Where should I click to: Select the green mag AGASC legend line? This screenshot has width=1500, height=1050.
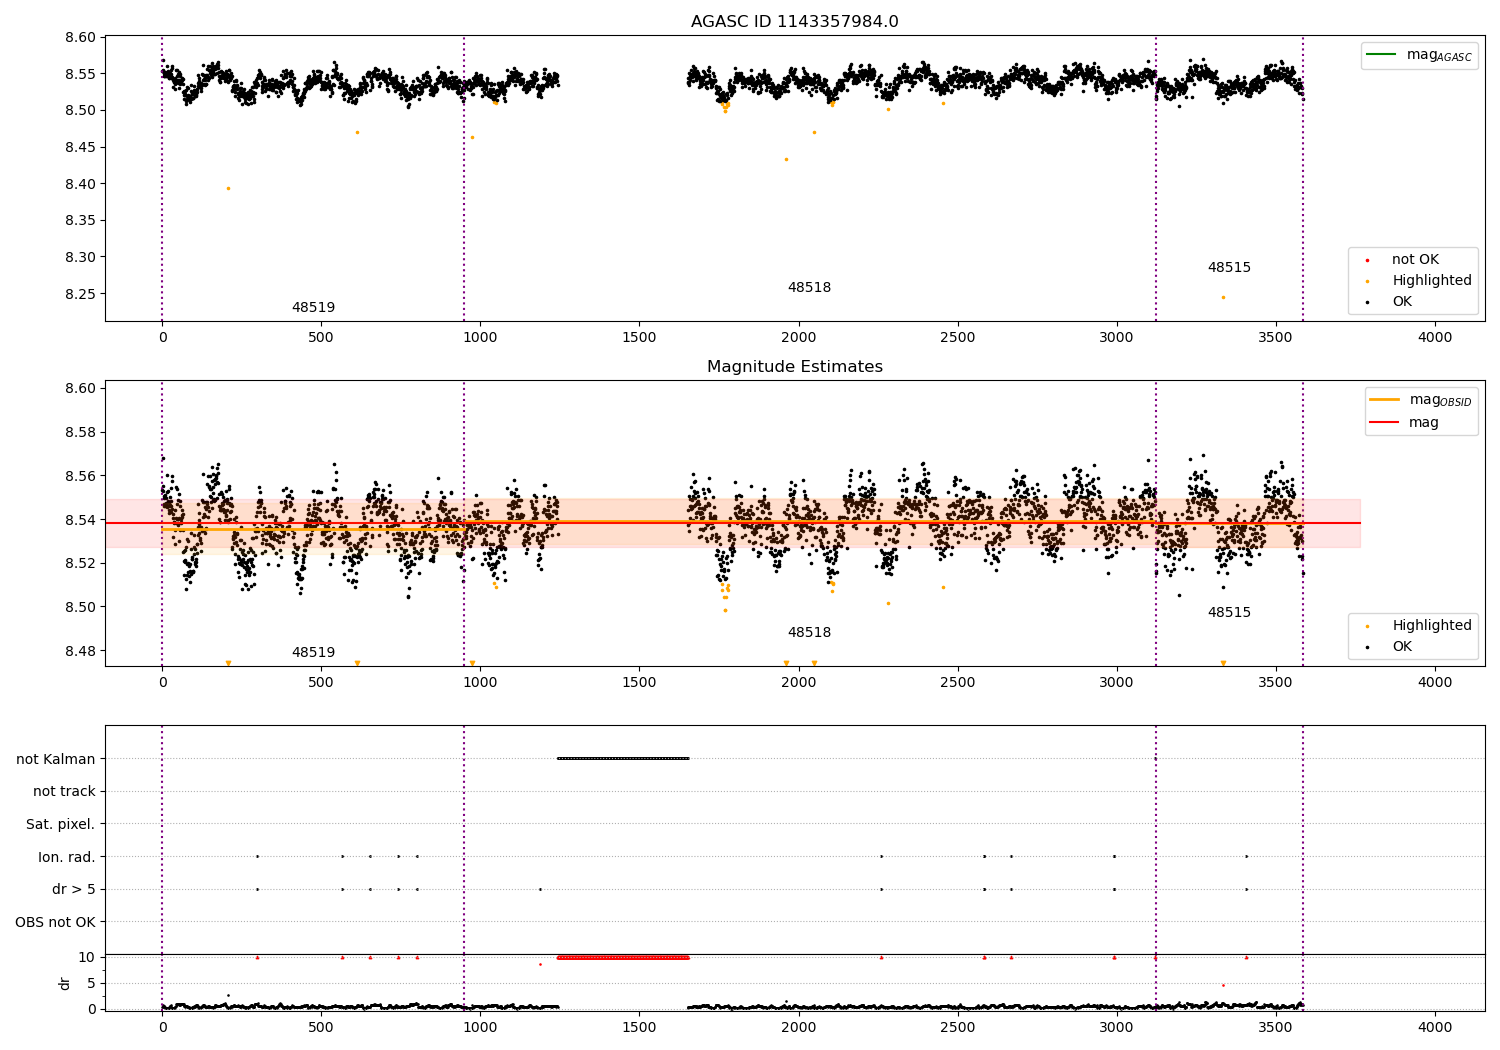(1382, 55)
